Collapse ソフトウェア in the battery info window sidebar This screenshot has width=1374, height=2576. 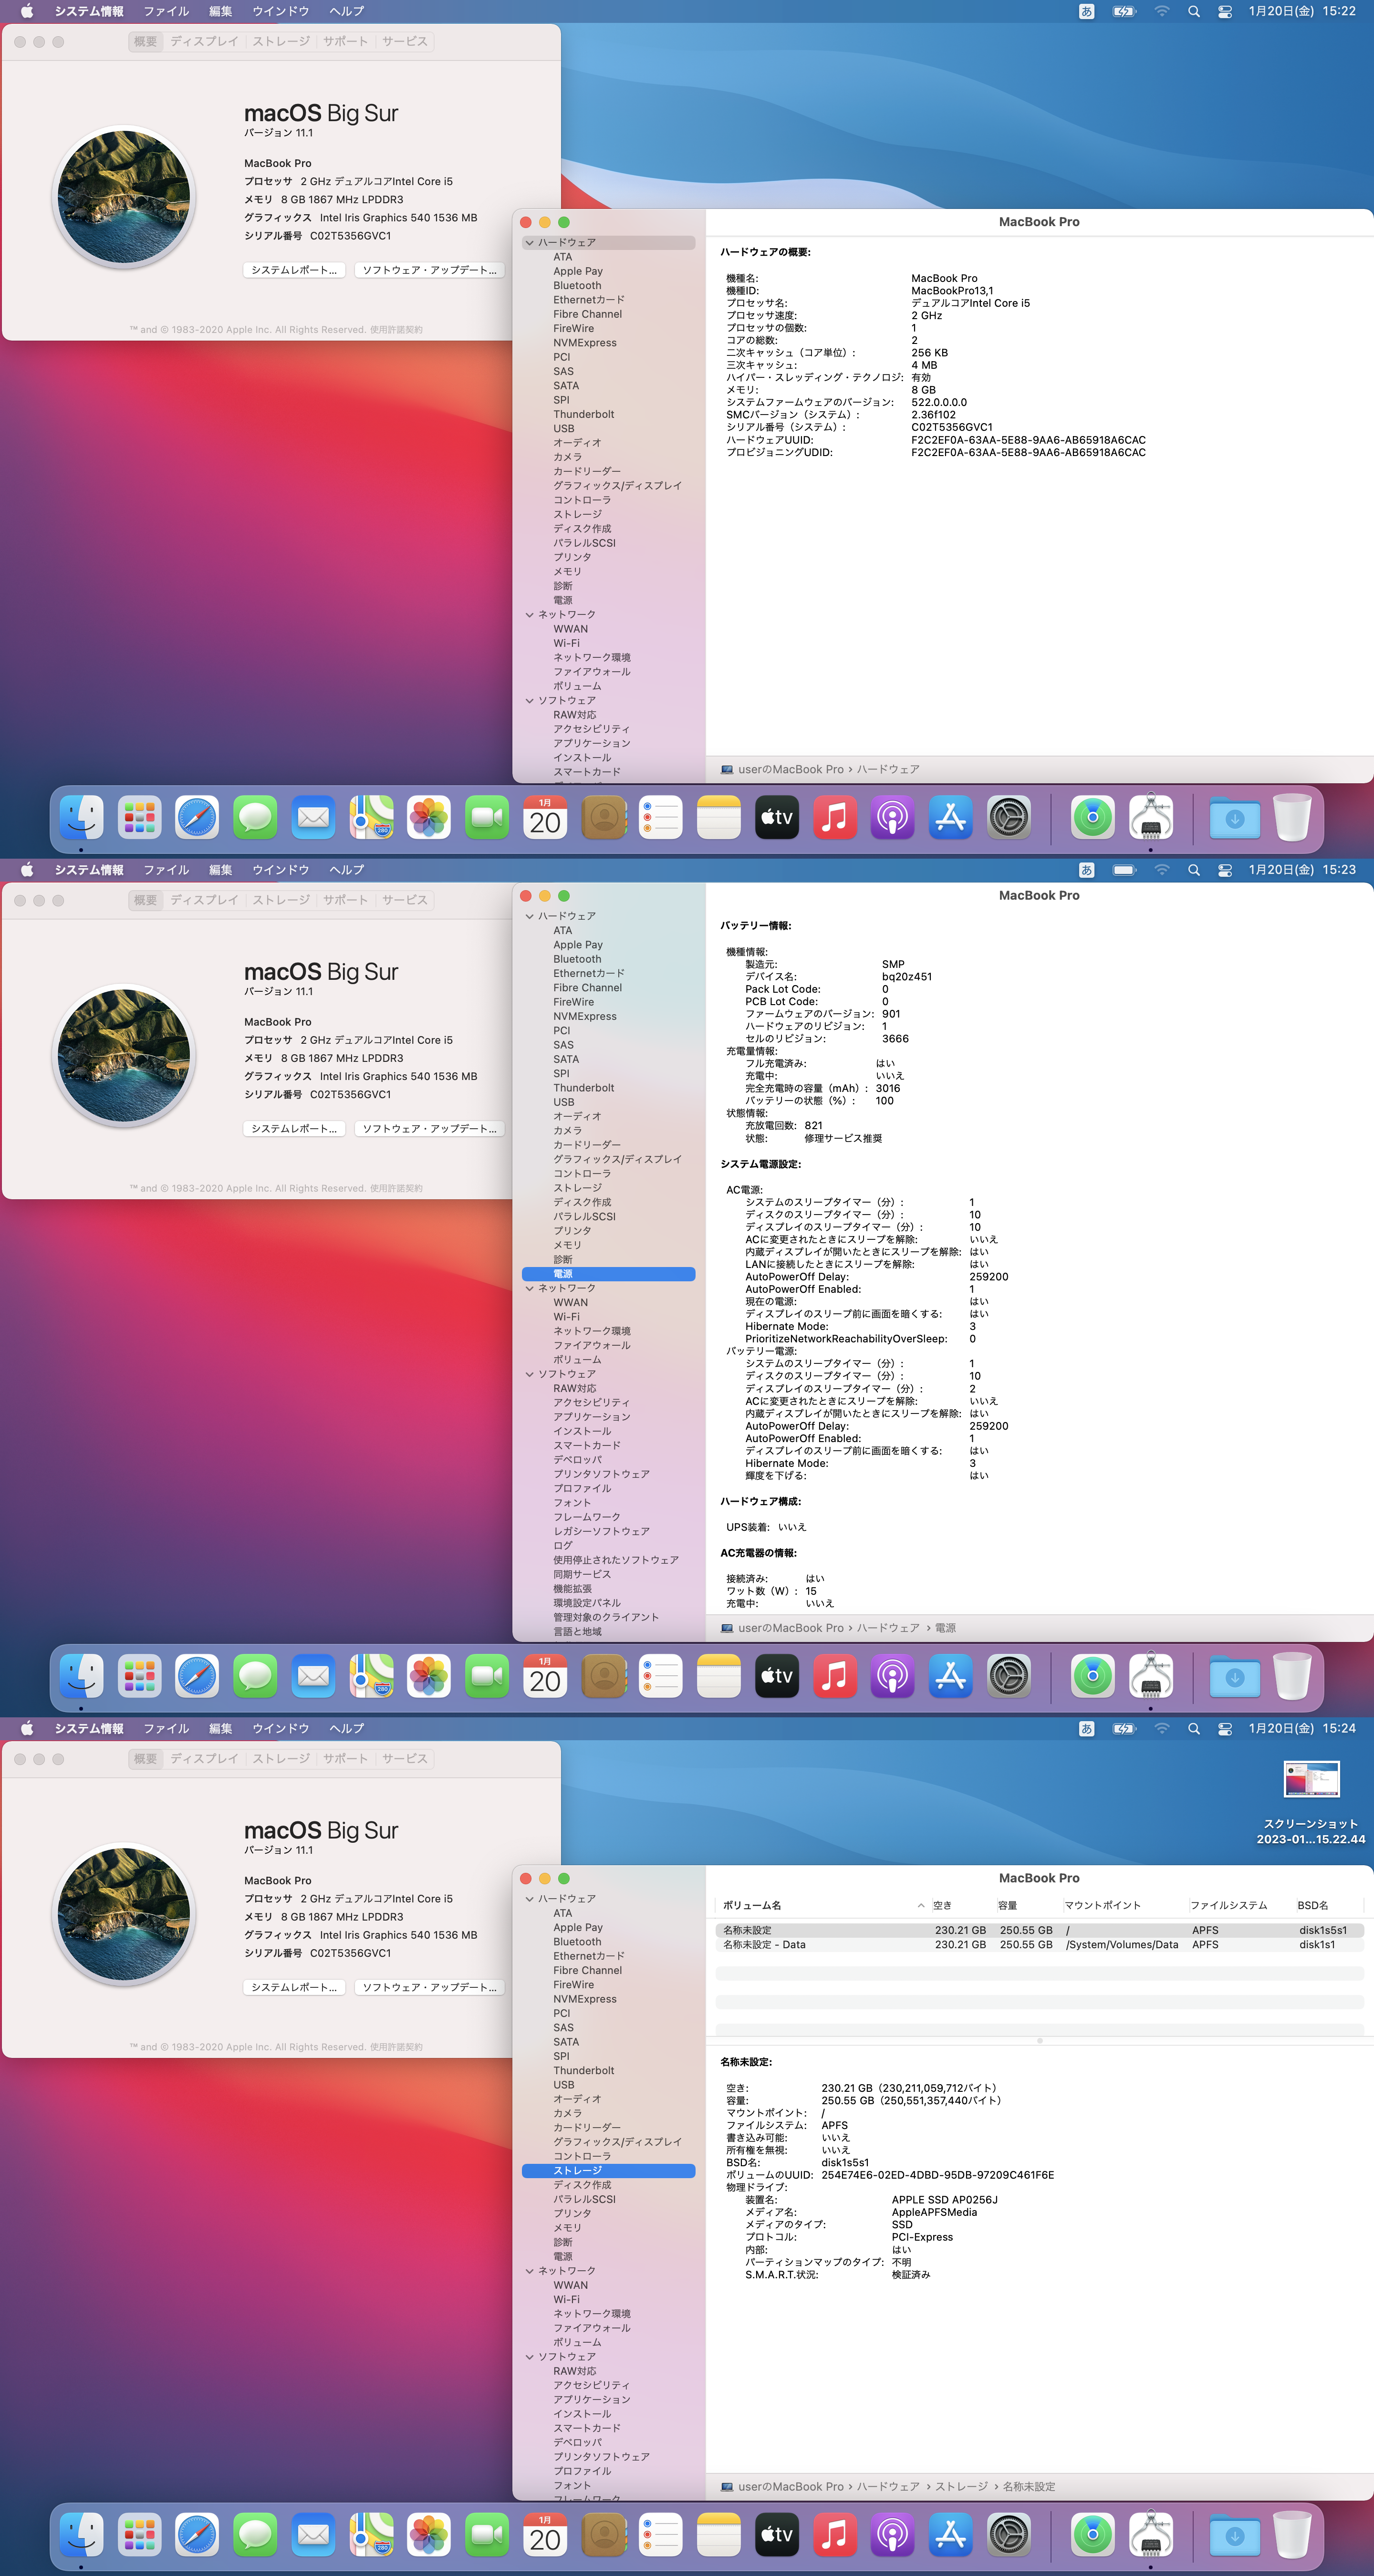tap(530, 1374)
